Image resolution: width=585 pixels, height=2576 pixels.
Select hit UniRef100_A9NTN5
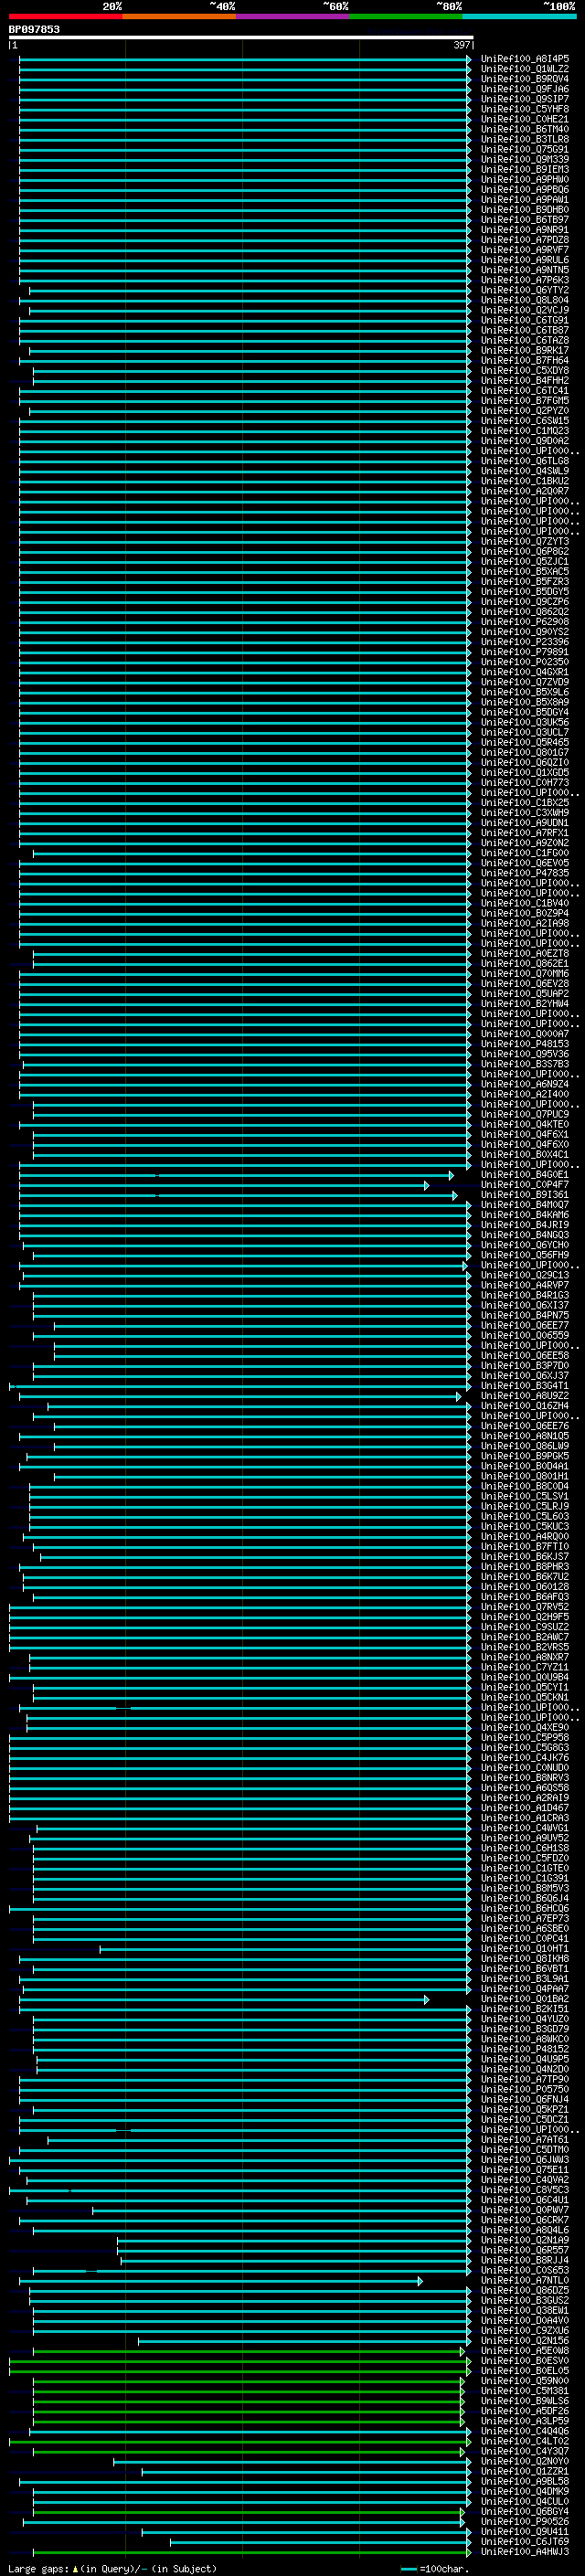(x=525, y=270)
